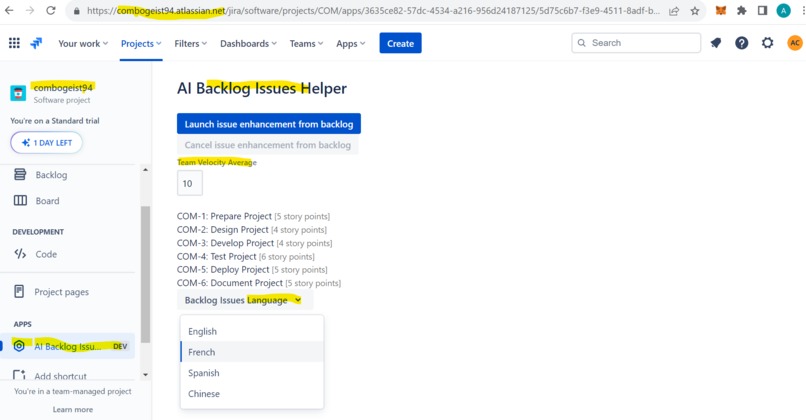Click the blue Create button
This screenshot has width=806, height=420.
[400, 43]
